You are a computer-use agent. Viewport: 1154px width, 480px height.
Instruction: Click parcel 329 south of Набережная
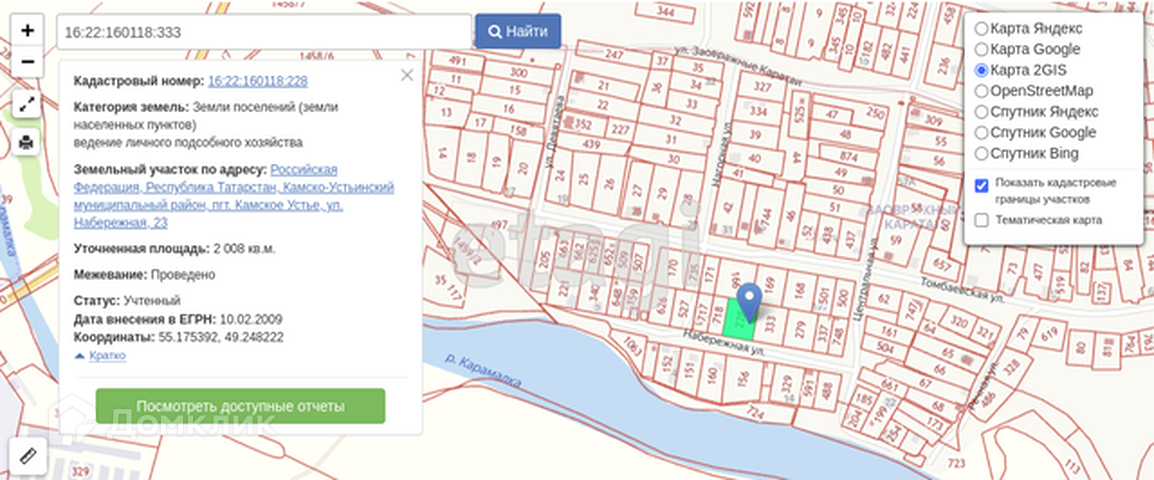click(786, 381)
